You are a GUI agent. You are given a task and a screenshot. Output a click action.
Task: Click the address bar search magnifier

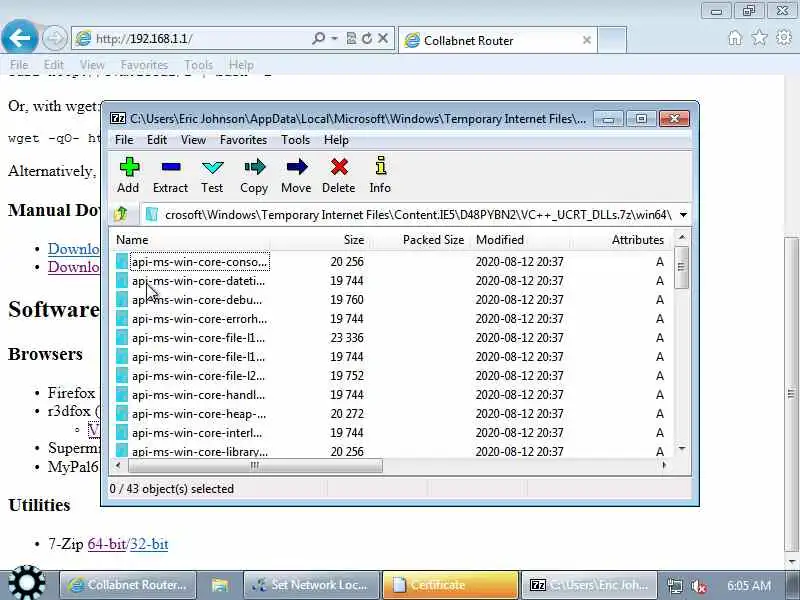[x=318, y=38]
